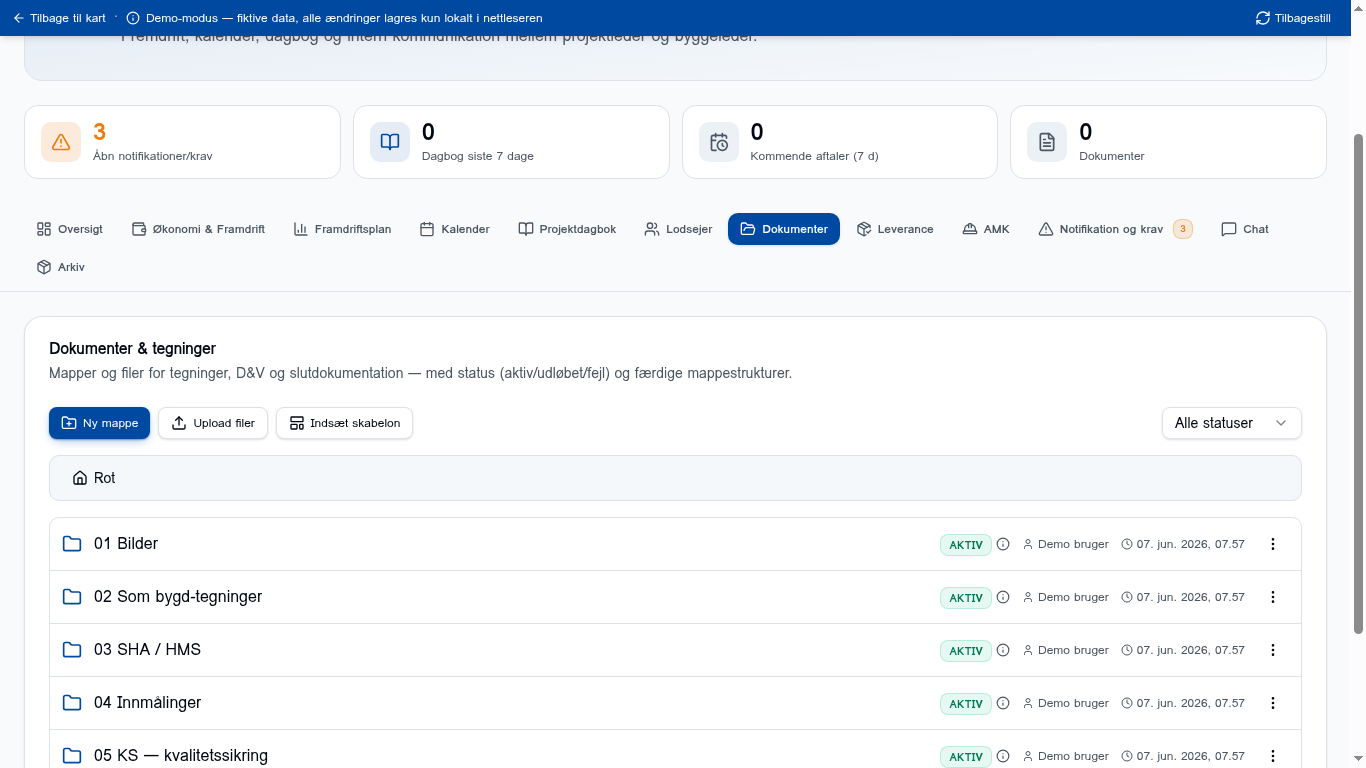Show status info for 04 Innmålinger
The width and height of the screenshot is (1366, 768).
[1003, 704]
